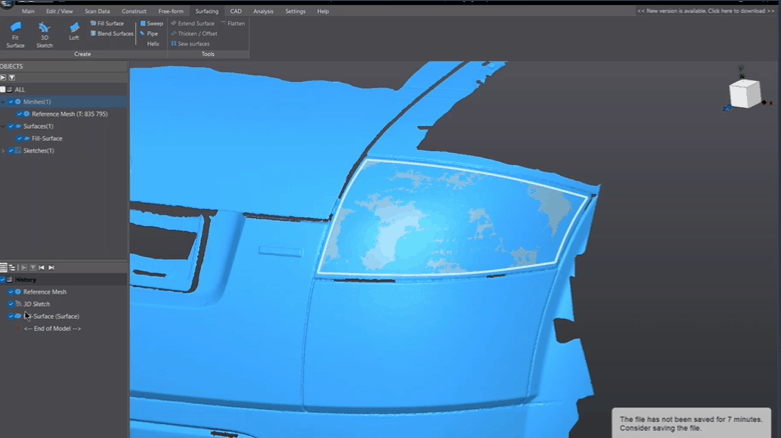This screenshot has height=438, width=781.
Task: Collapse the Meshes(1) tree node
Action: tap(4, 102)
